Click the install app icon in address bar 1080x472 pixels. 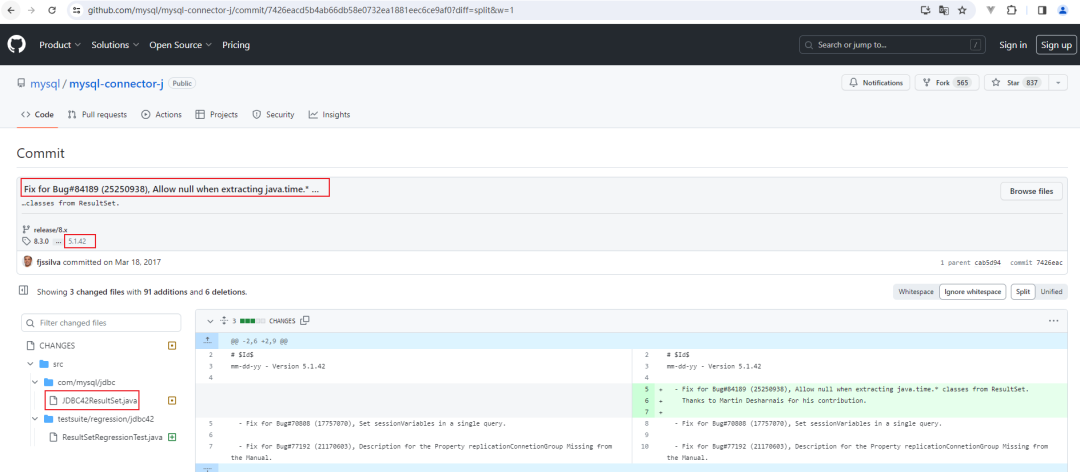(926, 10)
